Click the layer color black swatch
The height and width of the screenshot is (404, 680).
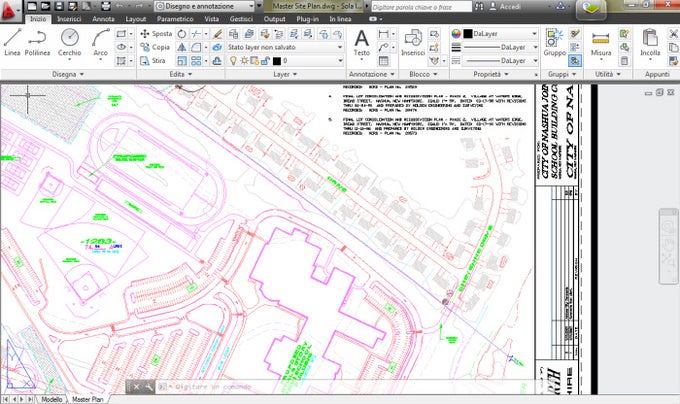[277, 61]
